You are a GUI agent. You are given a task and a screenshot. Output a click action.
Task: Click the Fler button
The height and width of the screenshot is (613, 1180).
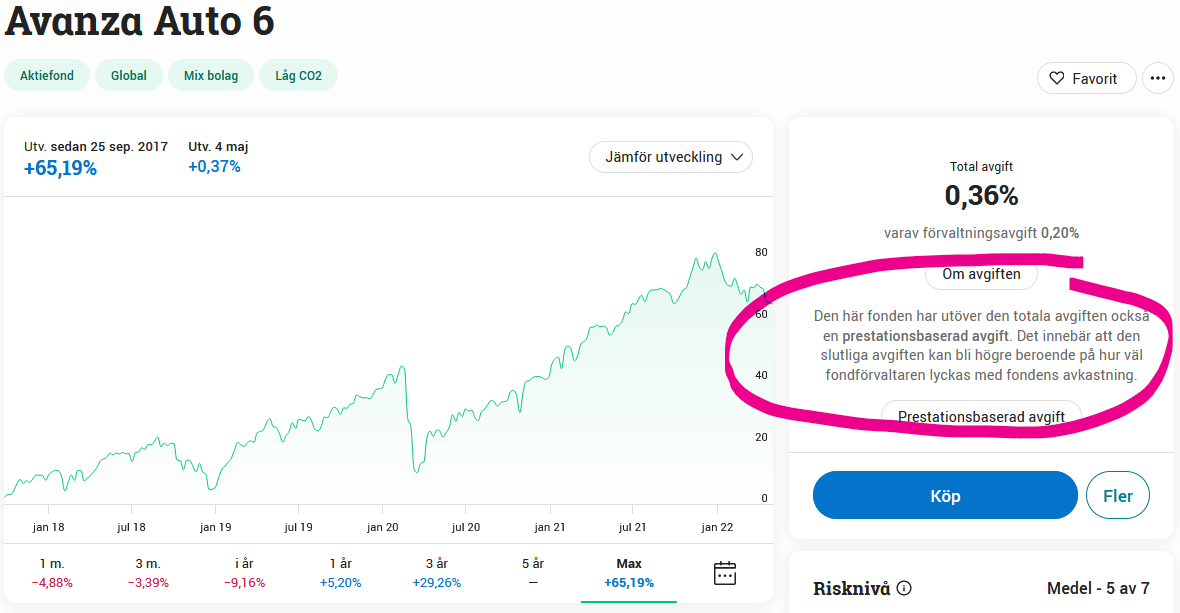[x=1118, y=496]
